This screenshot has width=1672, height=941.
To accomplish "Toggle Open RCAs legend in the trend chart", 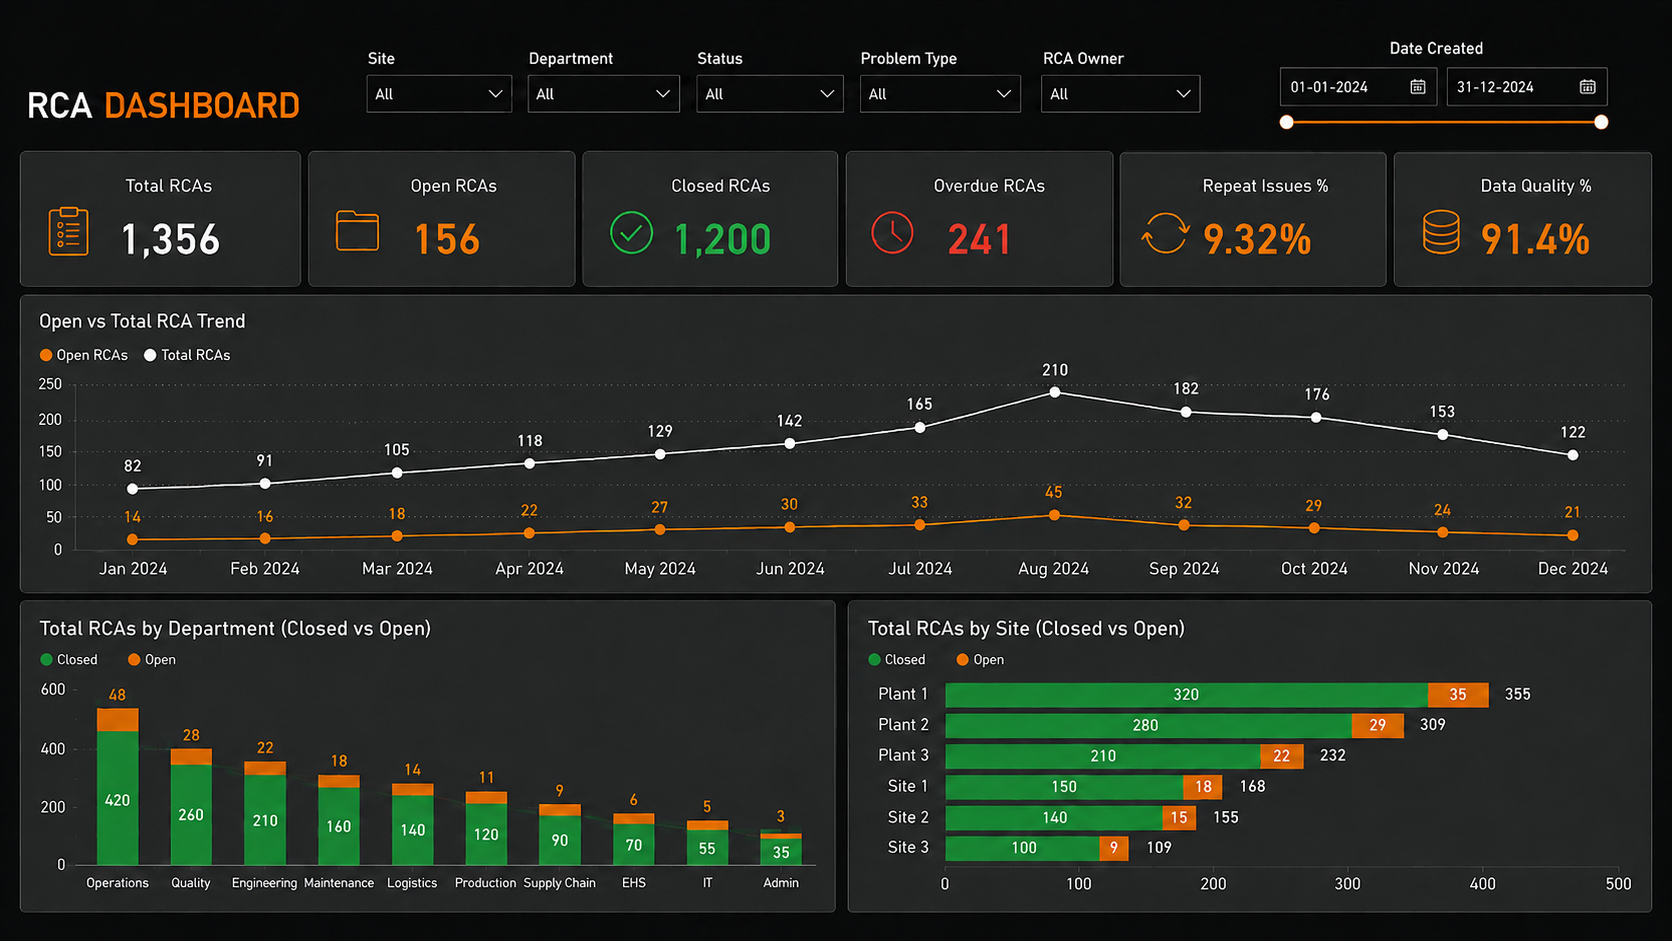I will pos(84,355).
